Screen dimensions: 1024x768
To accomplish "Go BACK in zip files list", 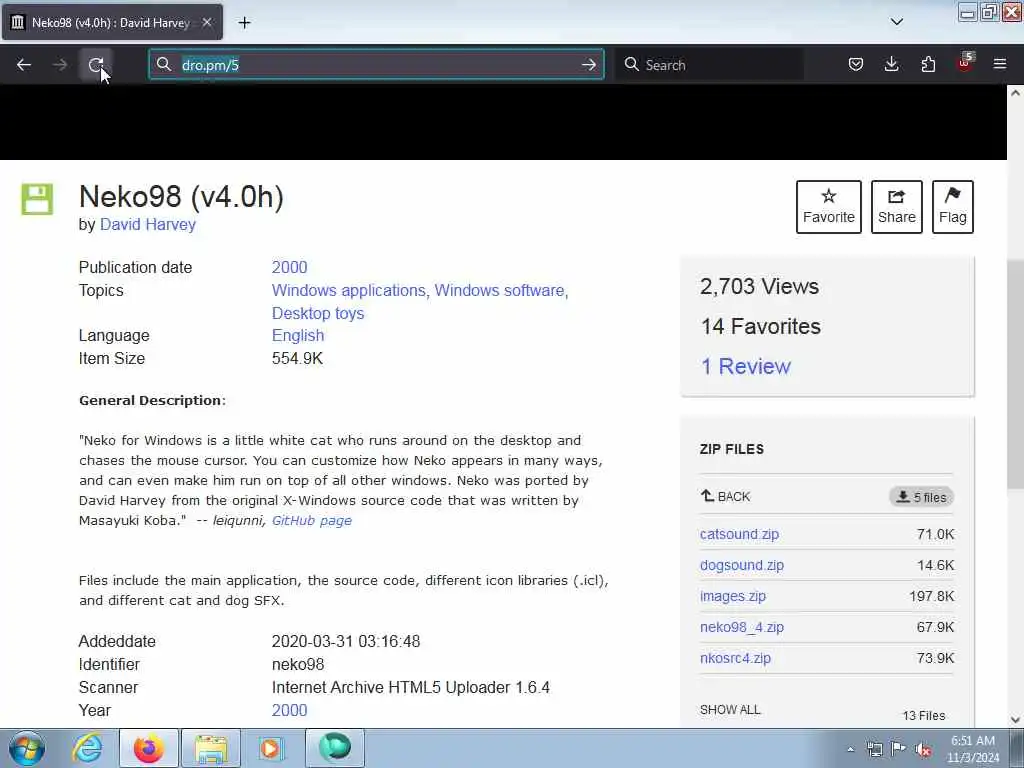I will (x=726, y=496).
